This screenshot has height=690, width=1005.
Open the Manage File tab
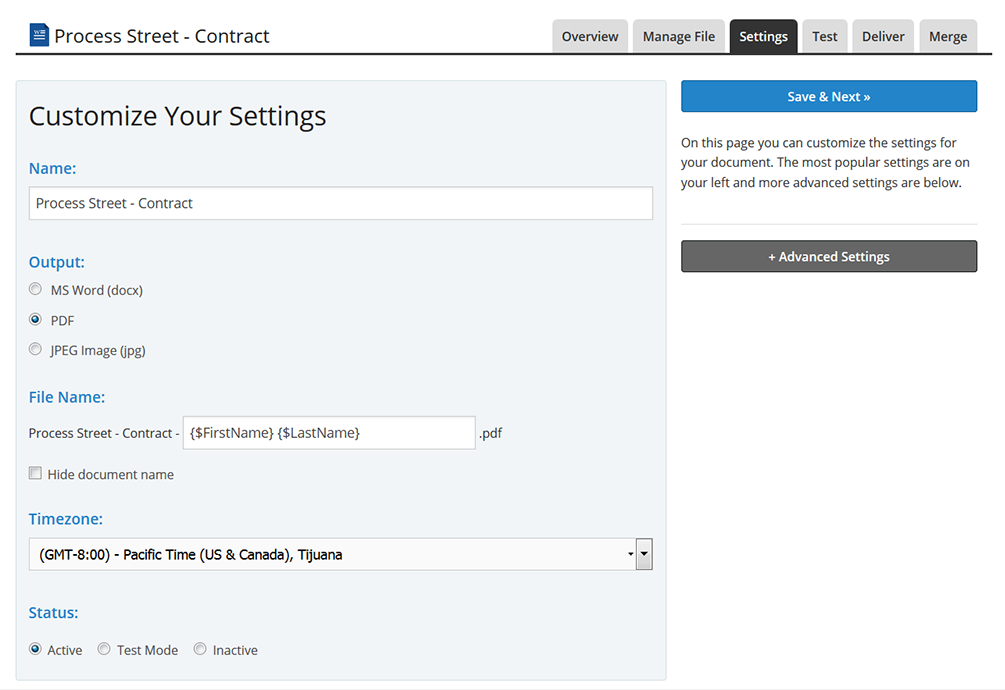(x=678, y=36)
